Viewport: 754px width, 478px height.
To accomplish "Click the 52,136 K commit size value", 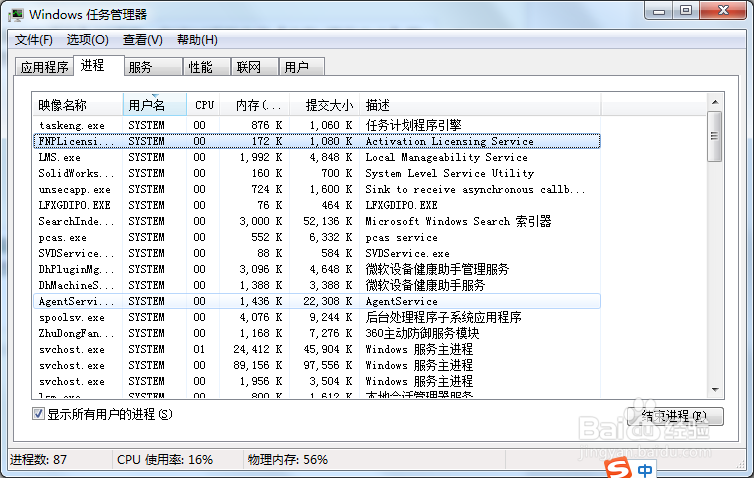I will tap(327, 221).
